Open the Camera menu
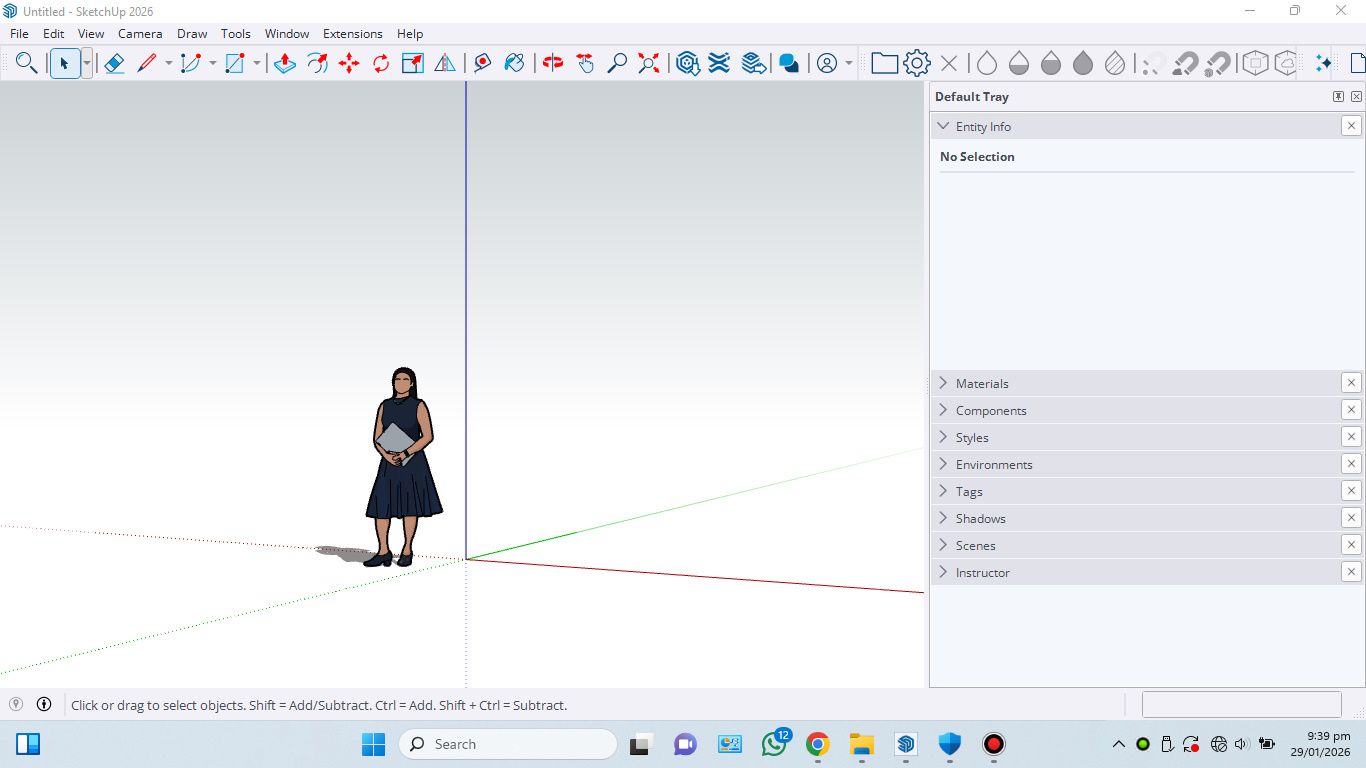This screenshot has height=768, width=1366. coord(140,33)
